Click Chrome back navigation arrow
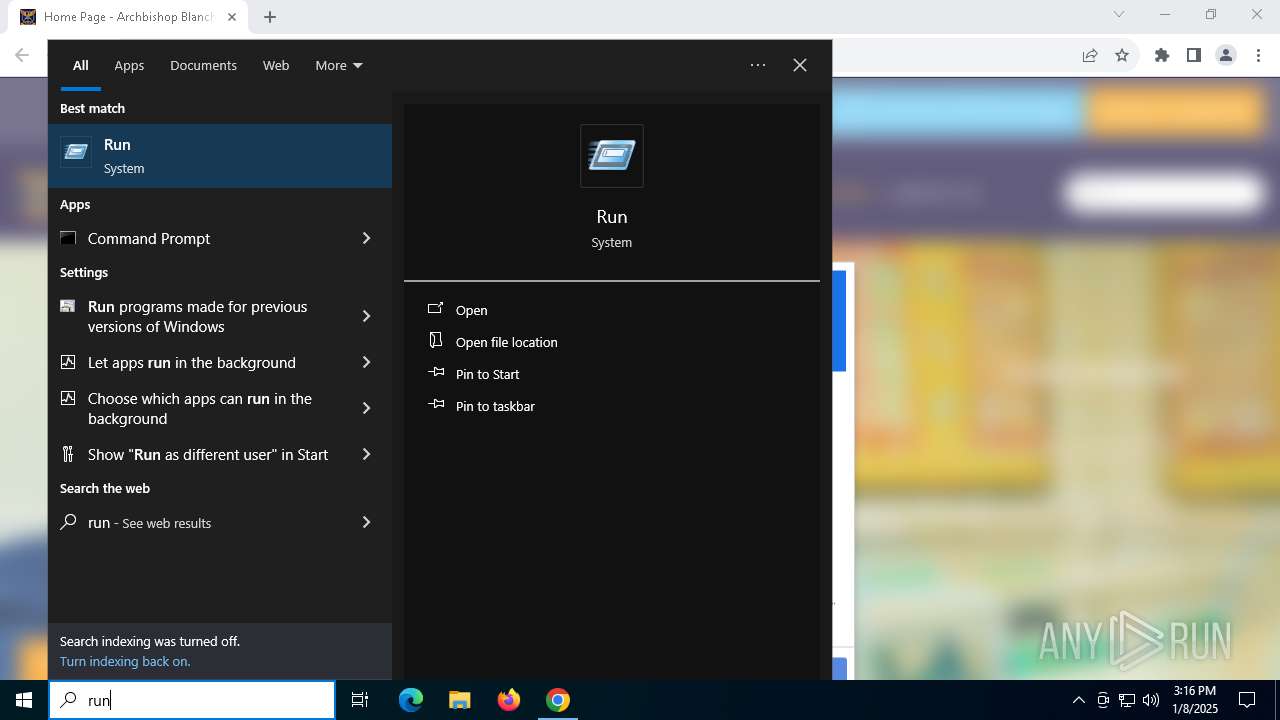The image size is (1280, 720). pyautogui.click(x=22, y=55)
